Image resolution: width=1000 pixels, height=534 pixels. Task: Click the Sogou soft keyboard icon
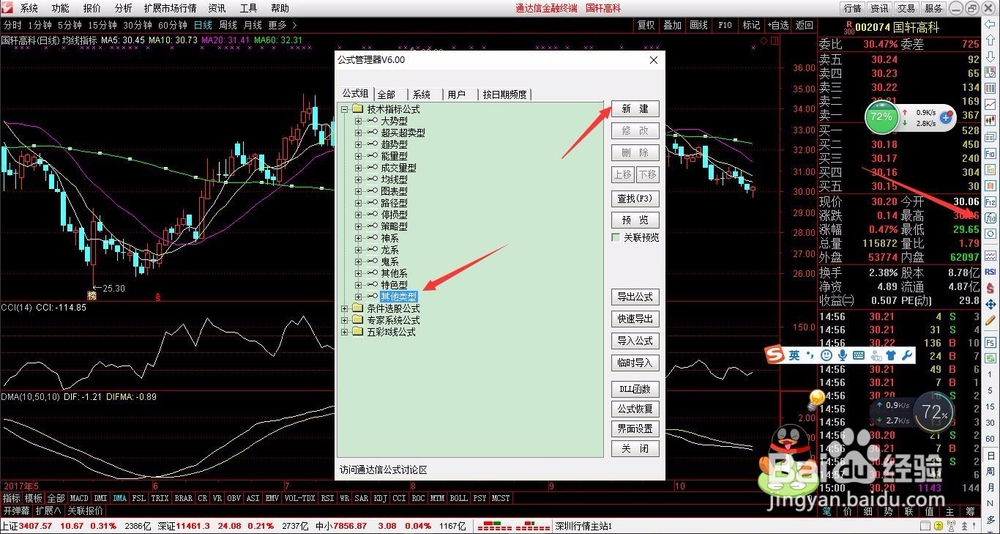tap(858, 355)
